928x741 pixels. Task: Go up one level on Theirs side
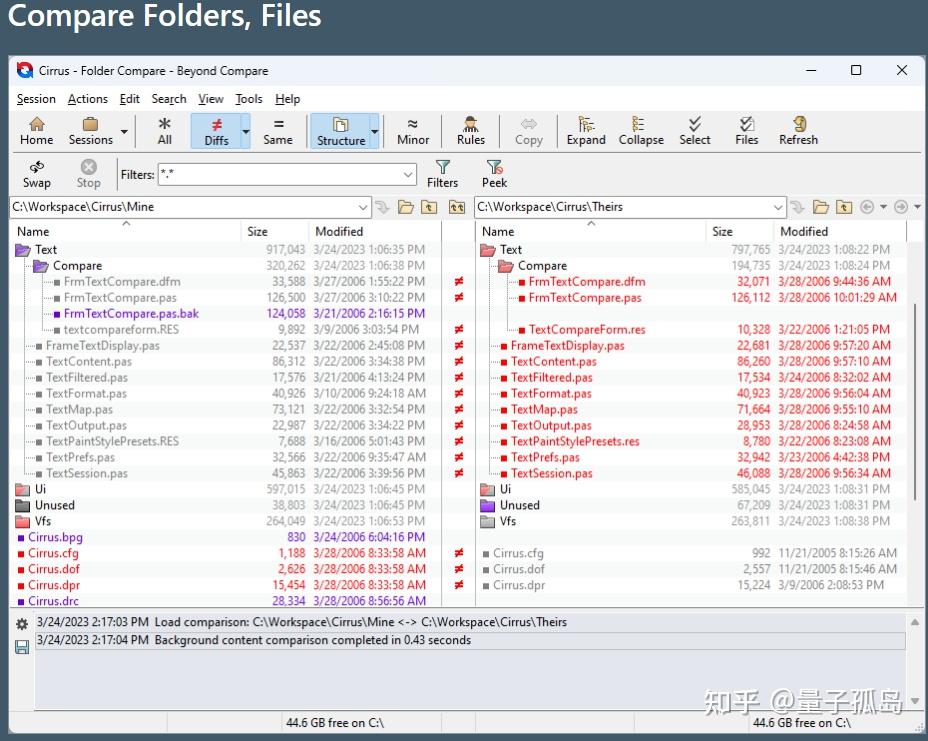point(844,207)
